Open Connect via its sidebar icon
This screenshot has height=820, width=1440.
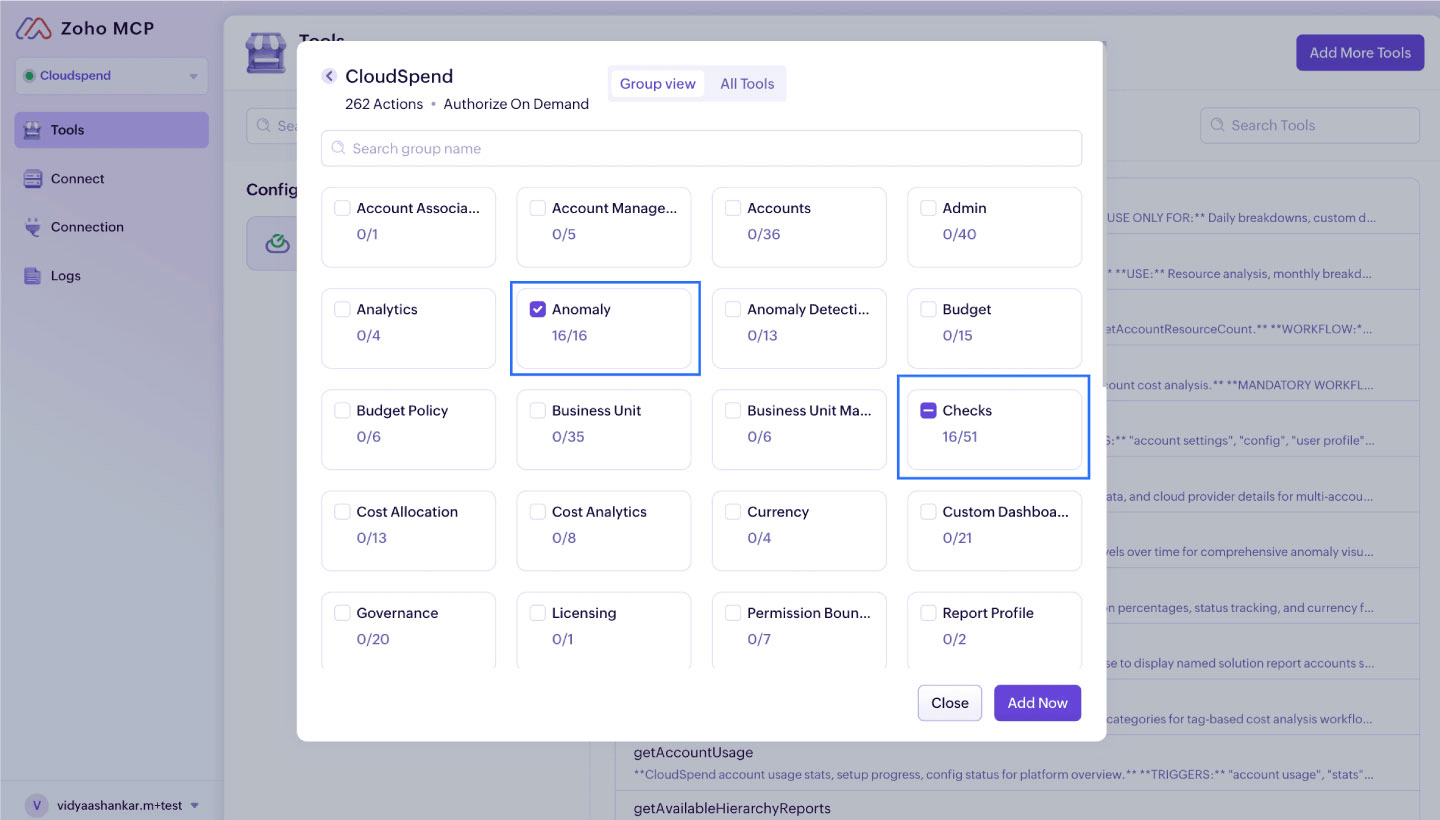33,179
